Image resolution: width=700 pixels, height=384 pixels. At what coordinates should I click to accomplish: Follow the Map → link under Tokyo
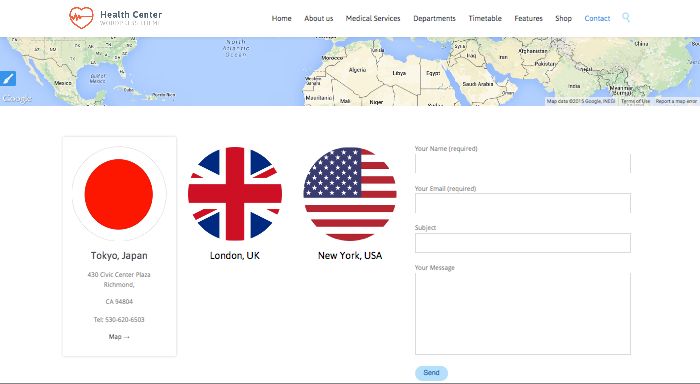119,337
